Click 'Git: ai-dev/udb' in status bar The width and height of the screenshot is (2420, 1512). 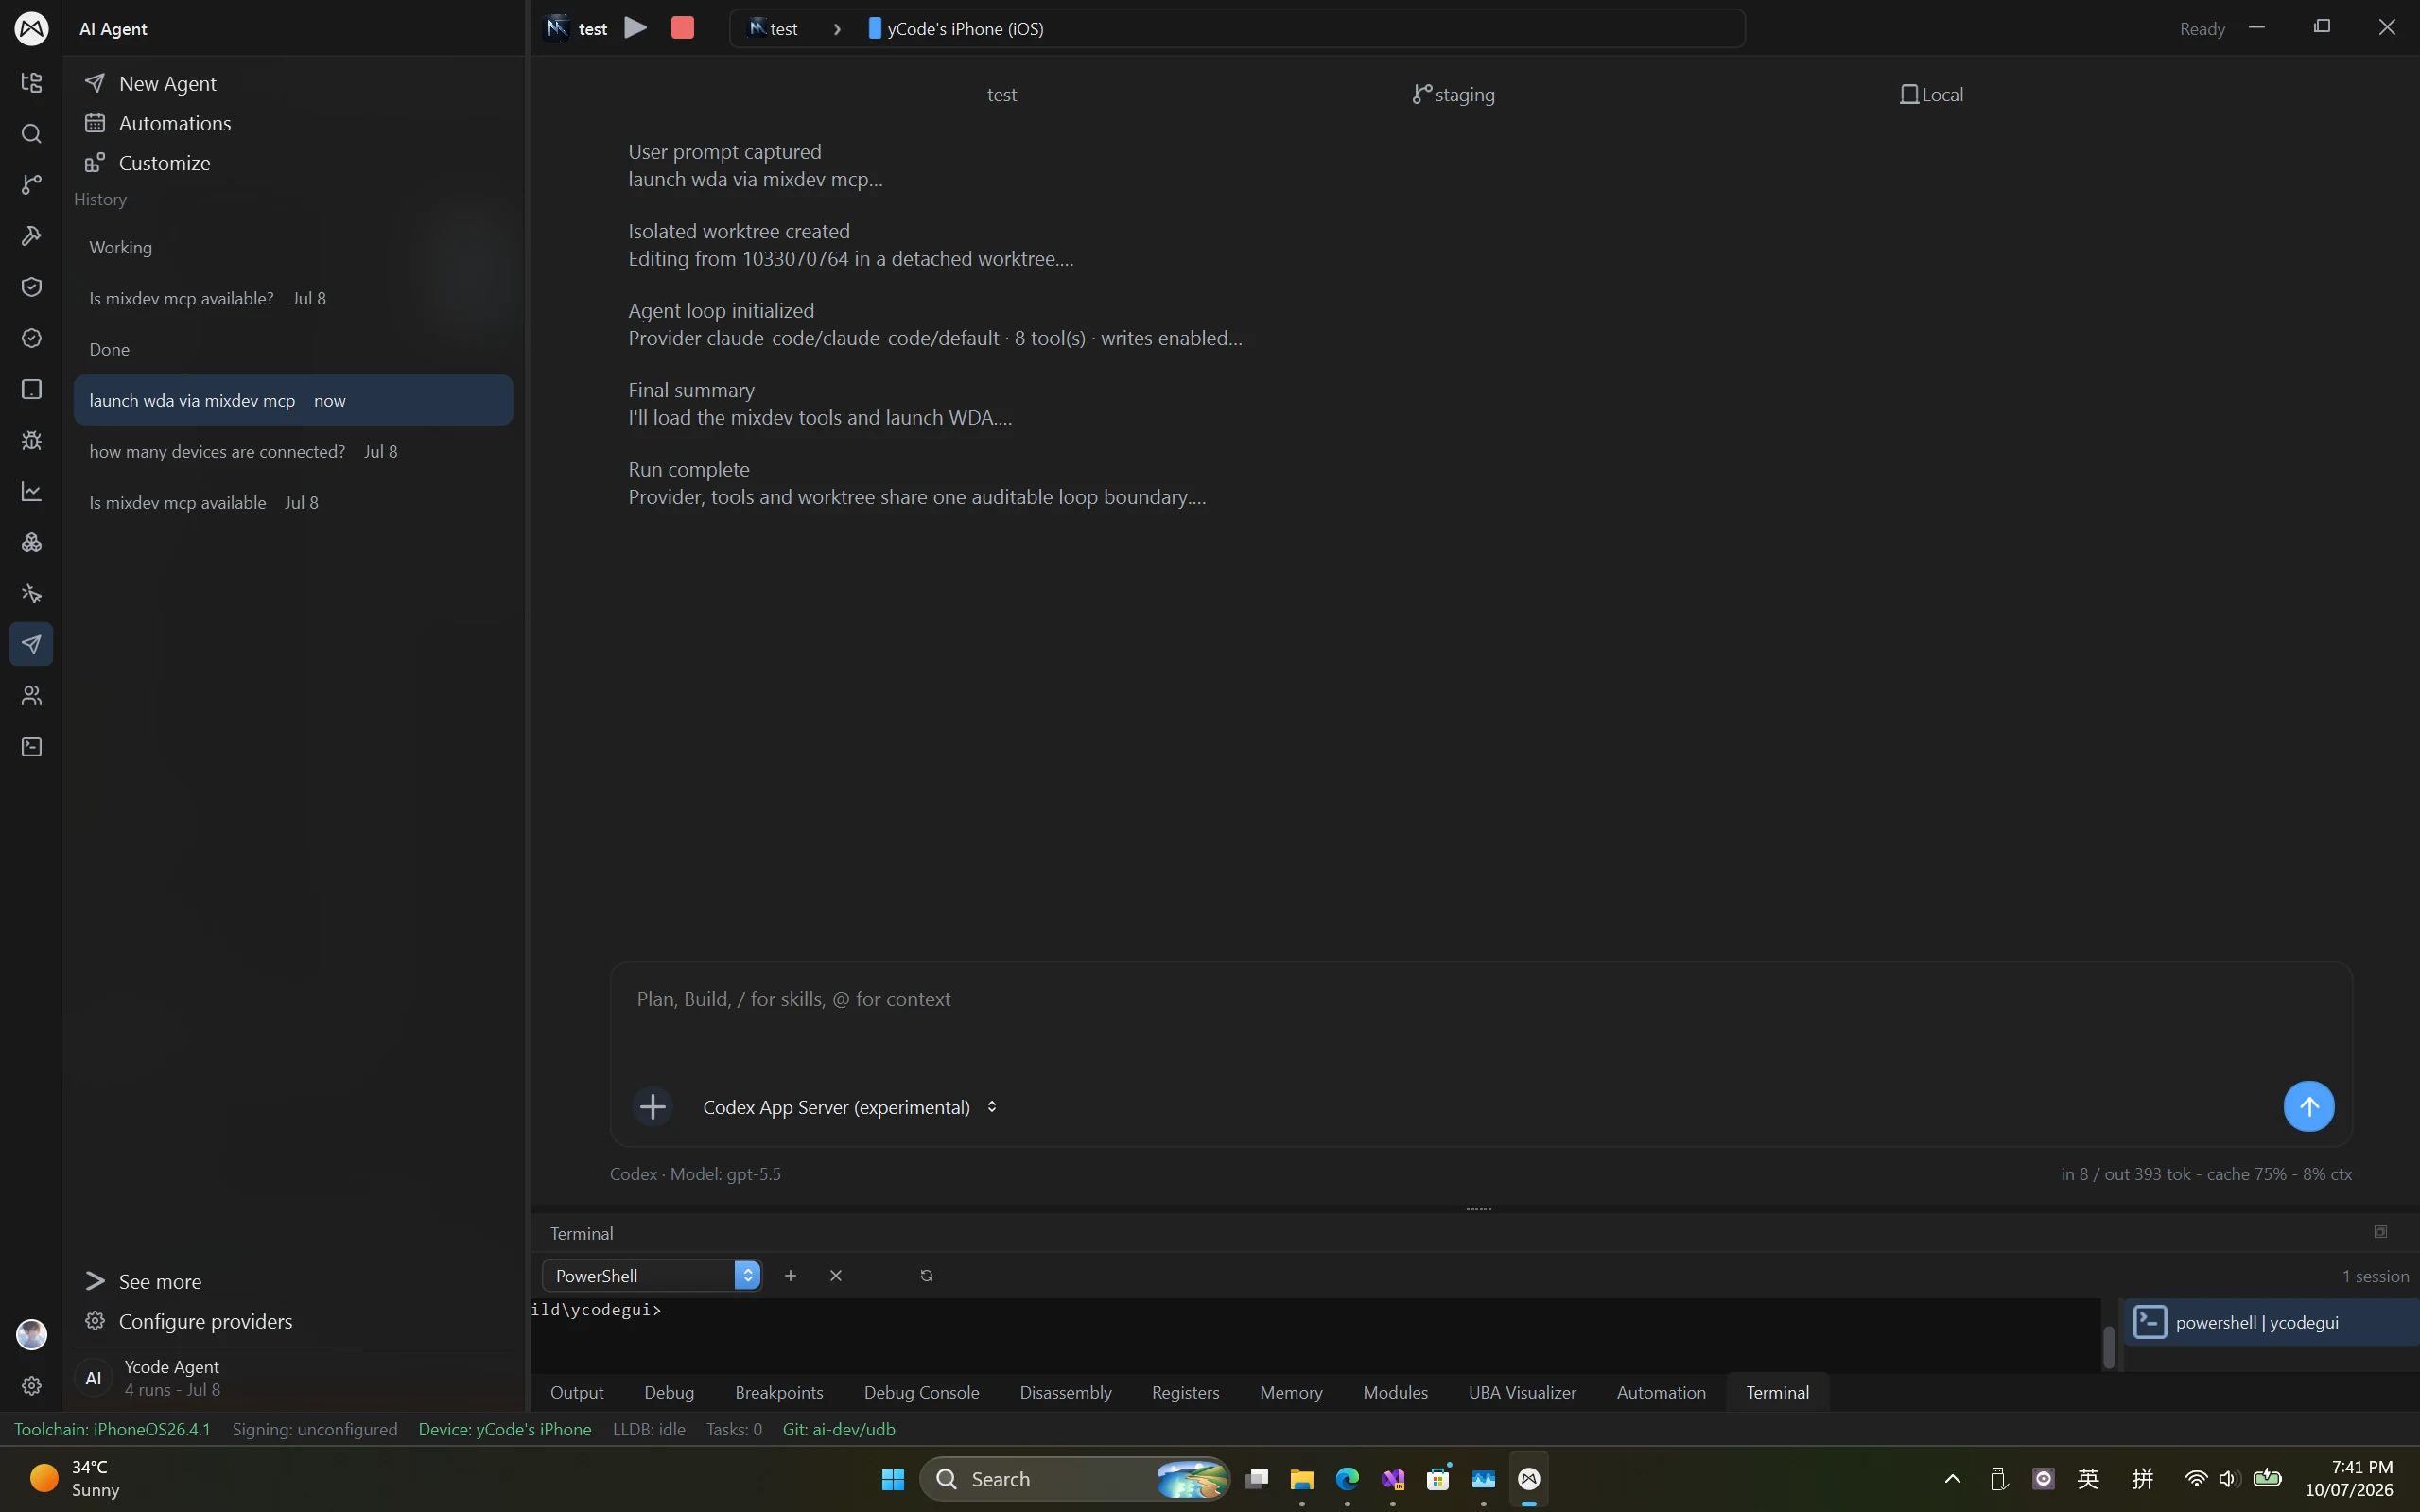839,1430
